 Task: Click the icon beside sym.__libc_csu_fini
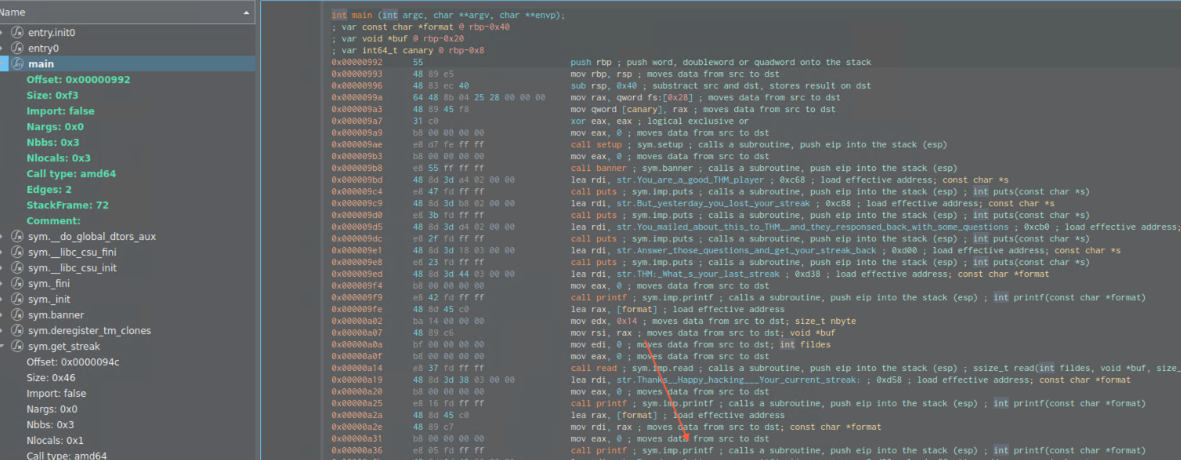(17, 252)
